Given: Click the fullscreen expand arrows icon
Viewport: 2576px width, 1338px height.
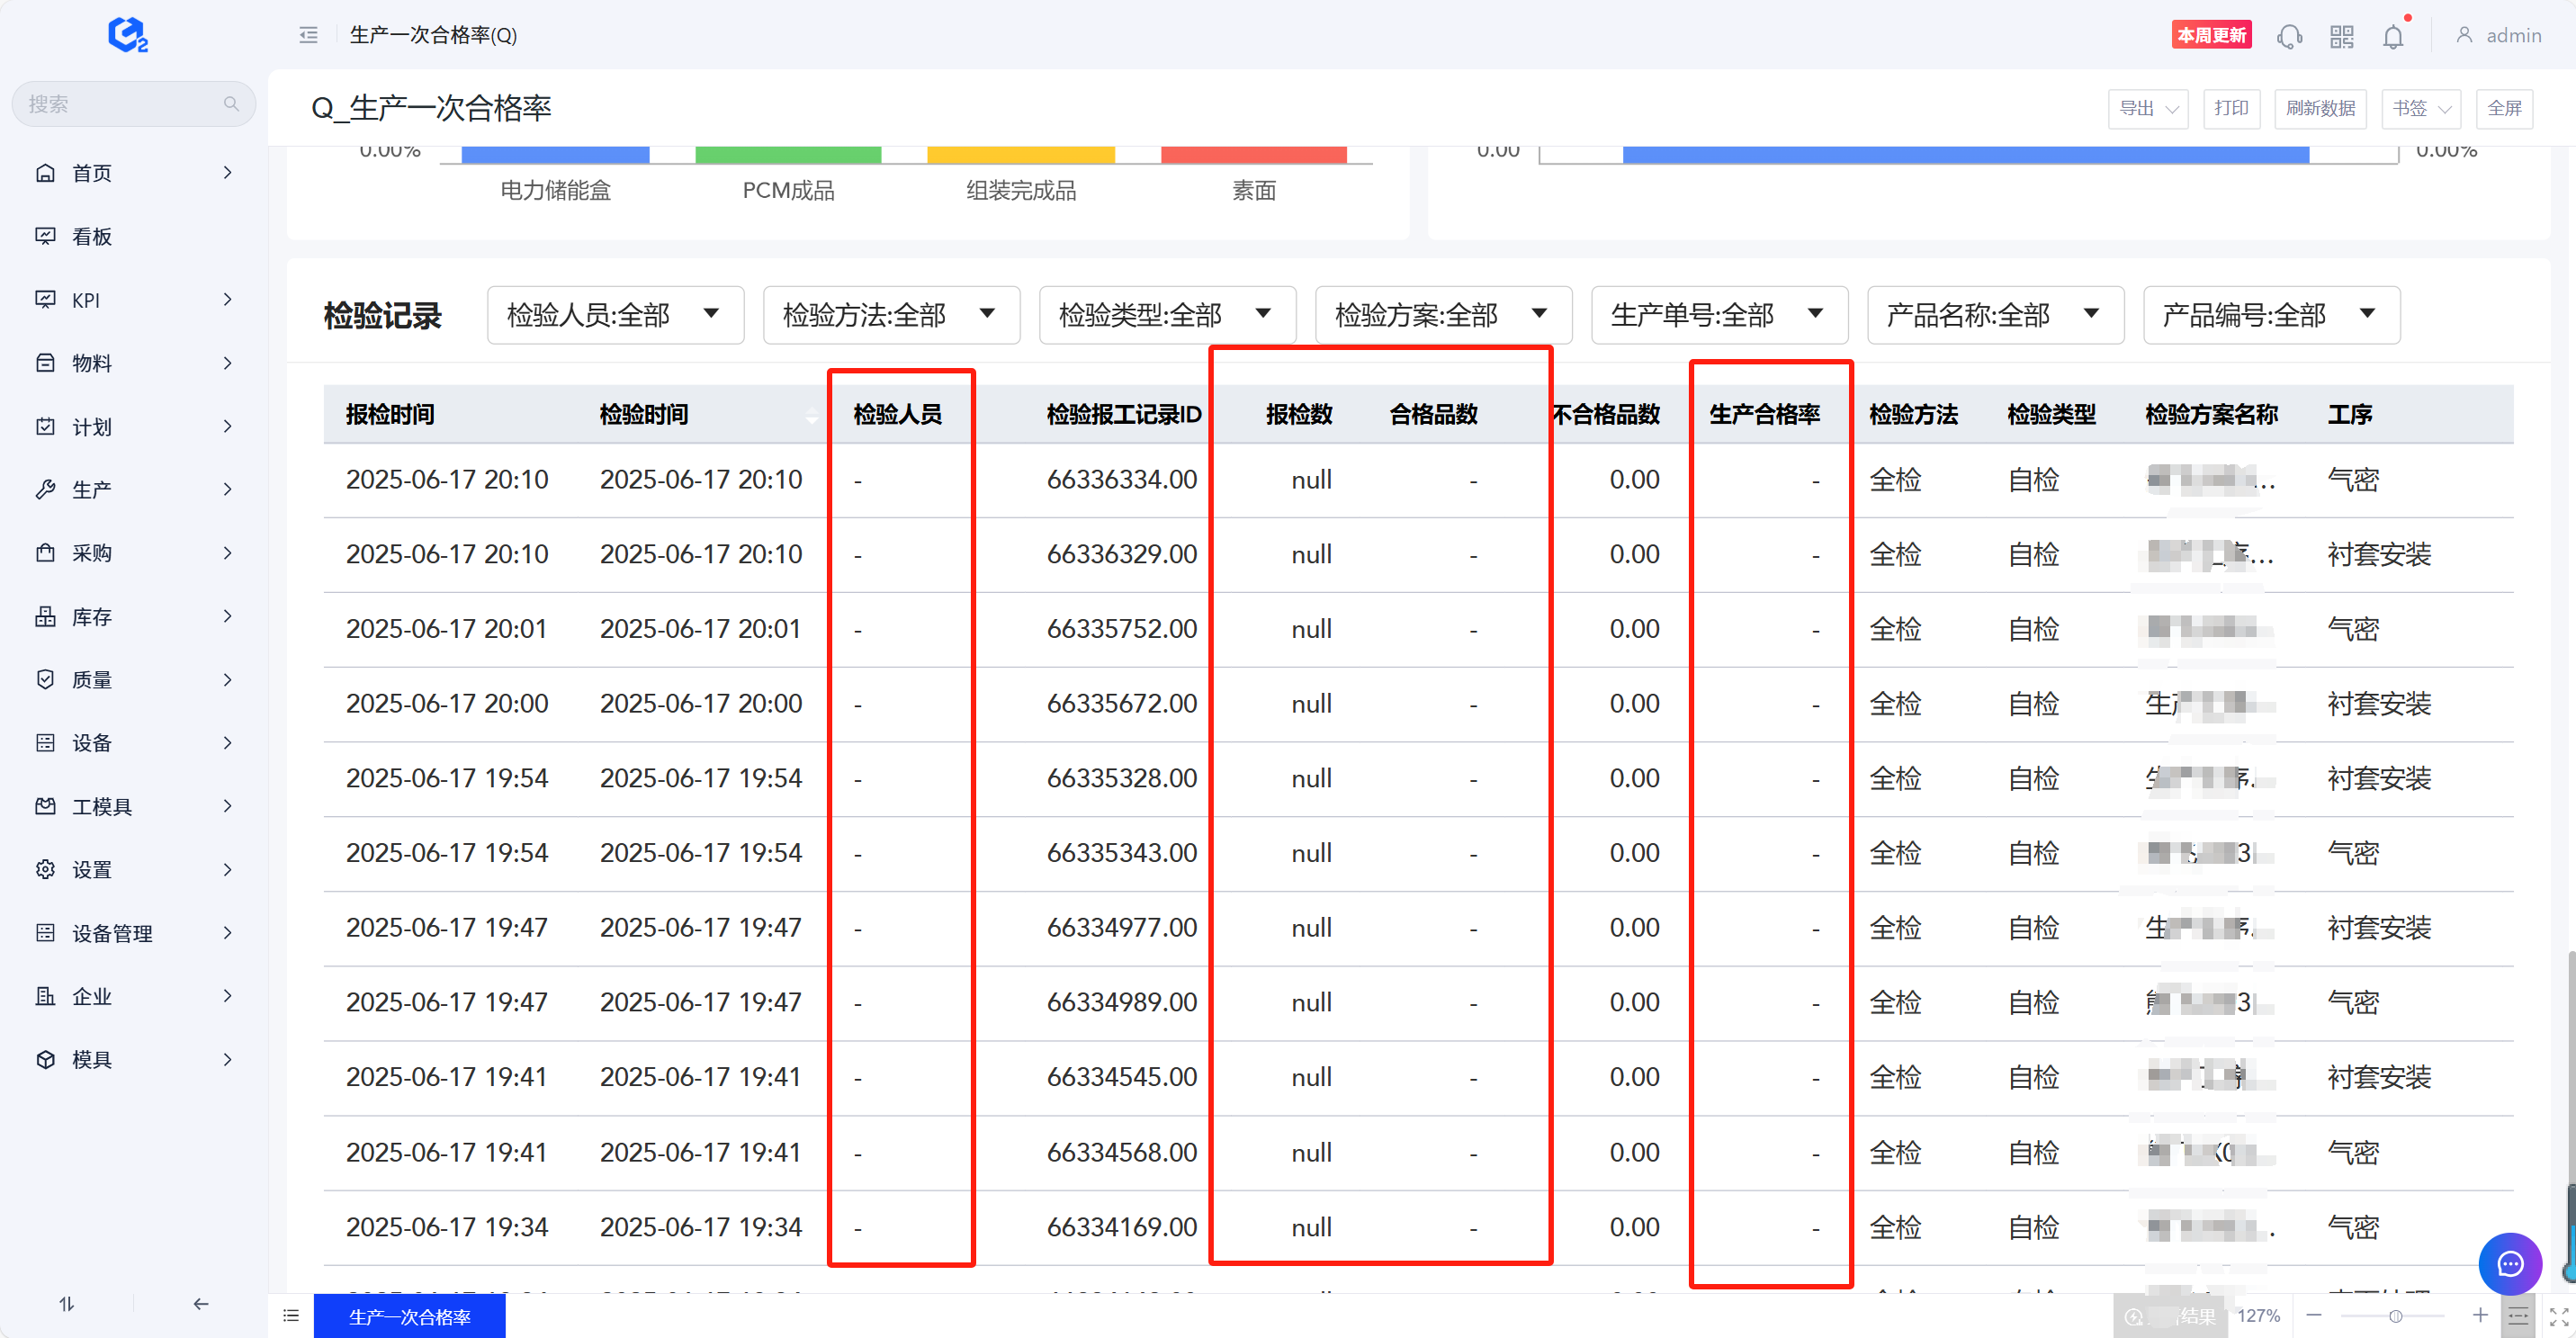Looking at the screenshot, I should point(2559,1316).
